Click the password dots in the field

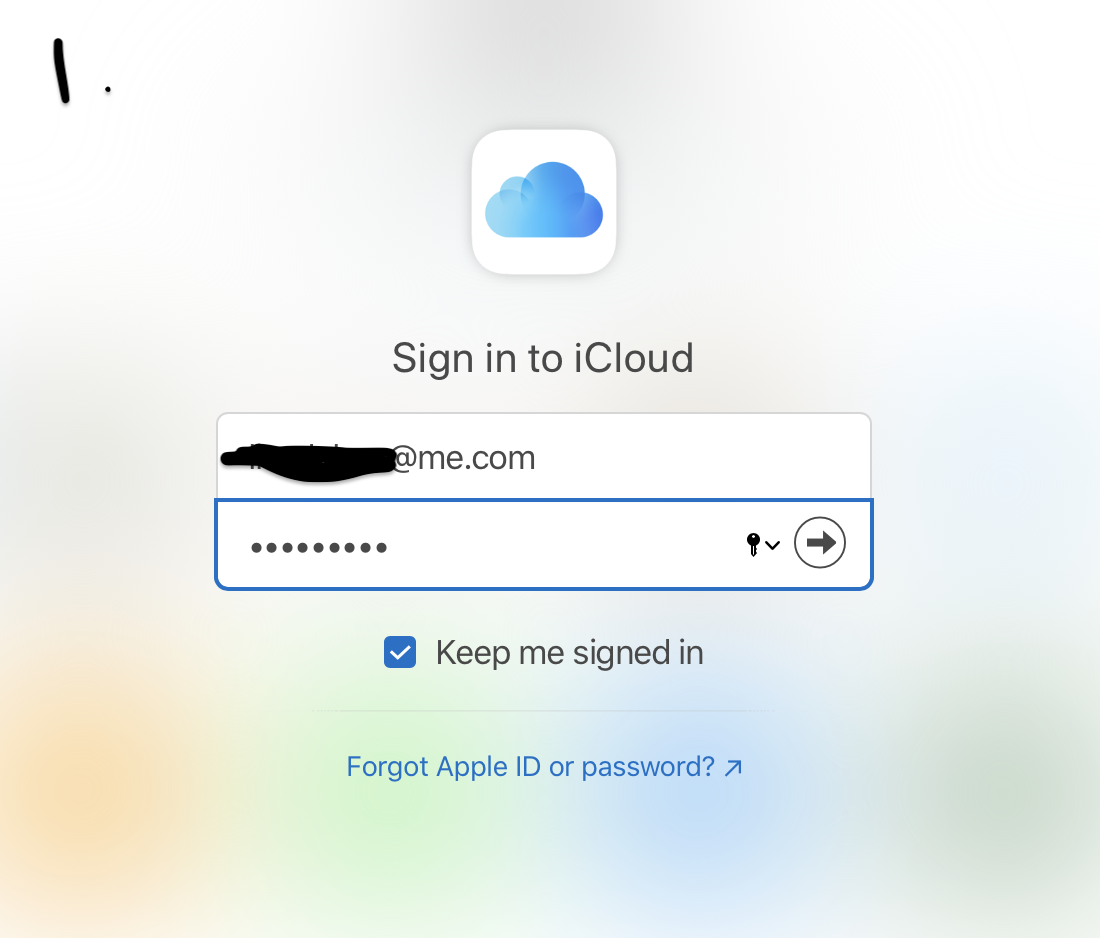pos(319,547)
